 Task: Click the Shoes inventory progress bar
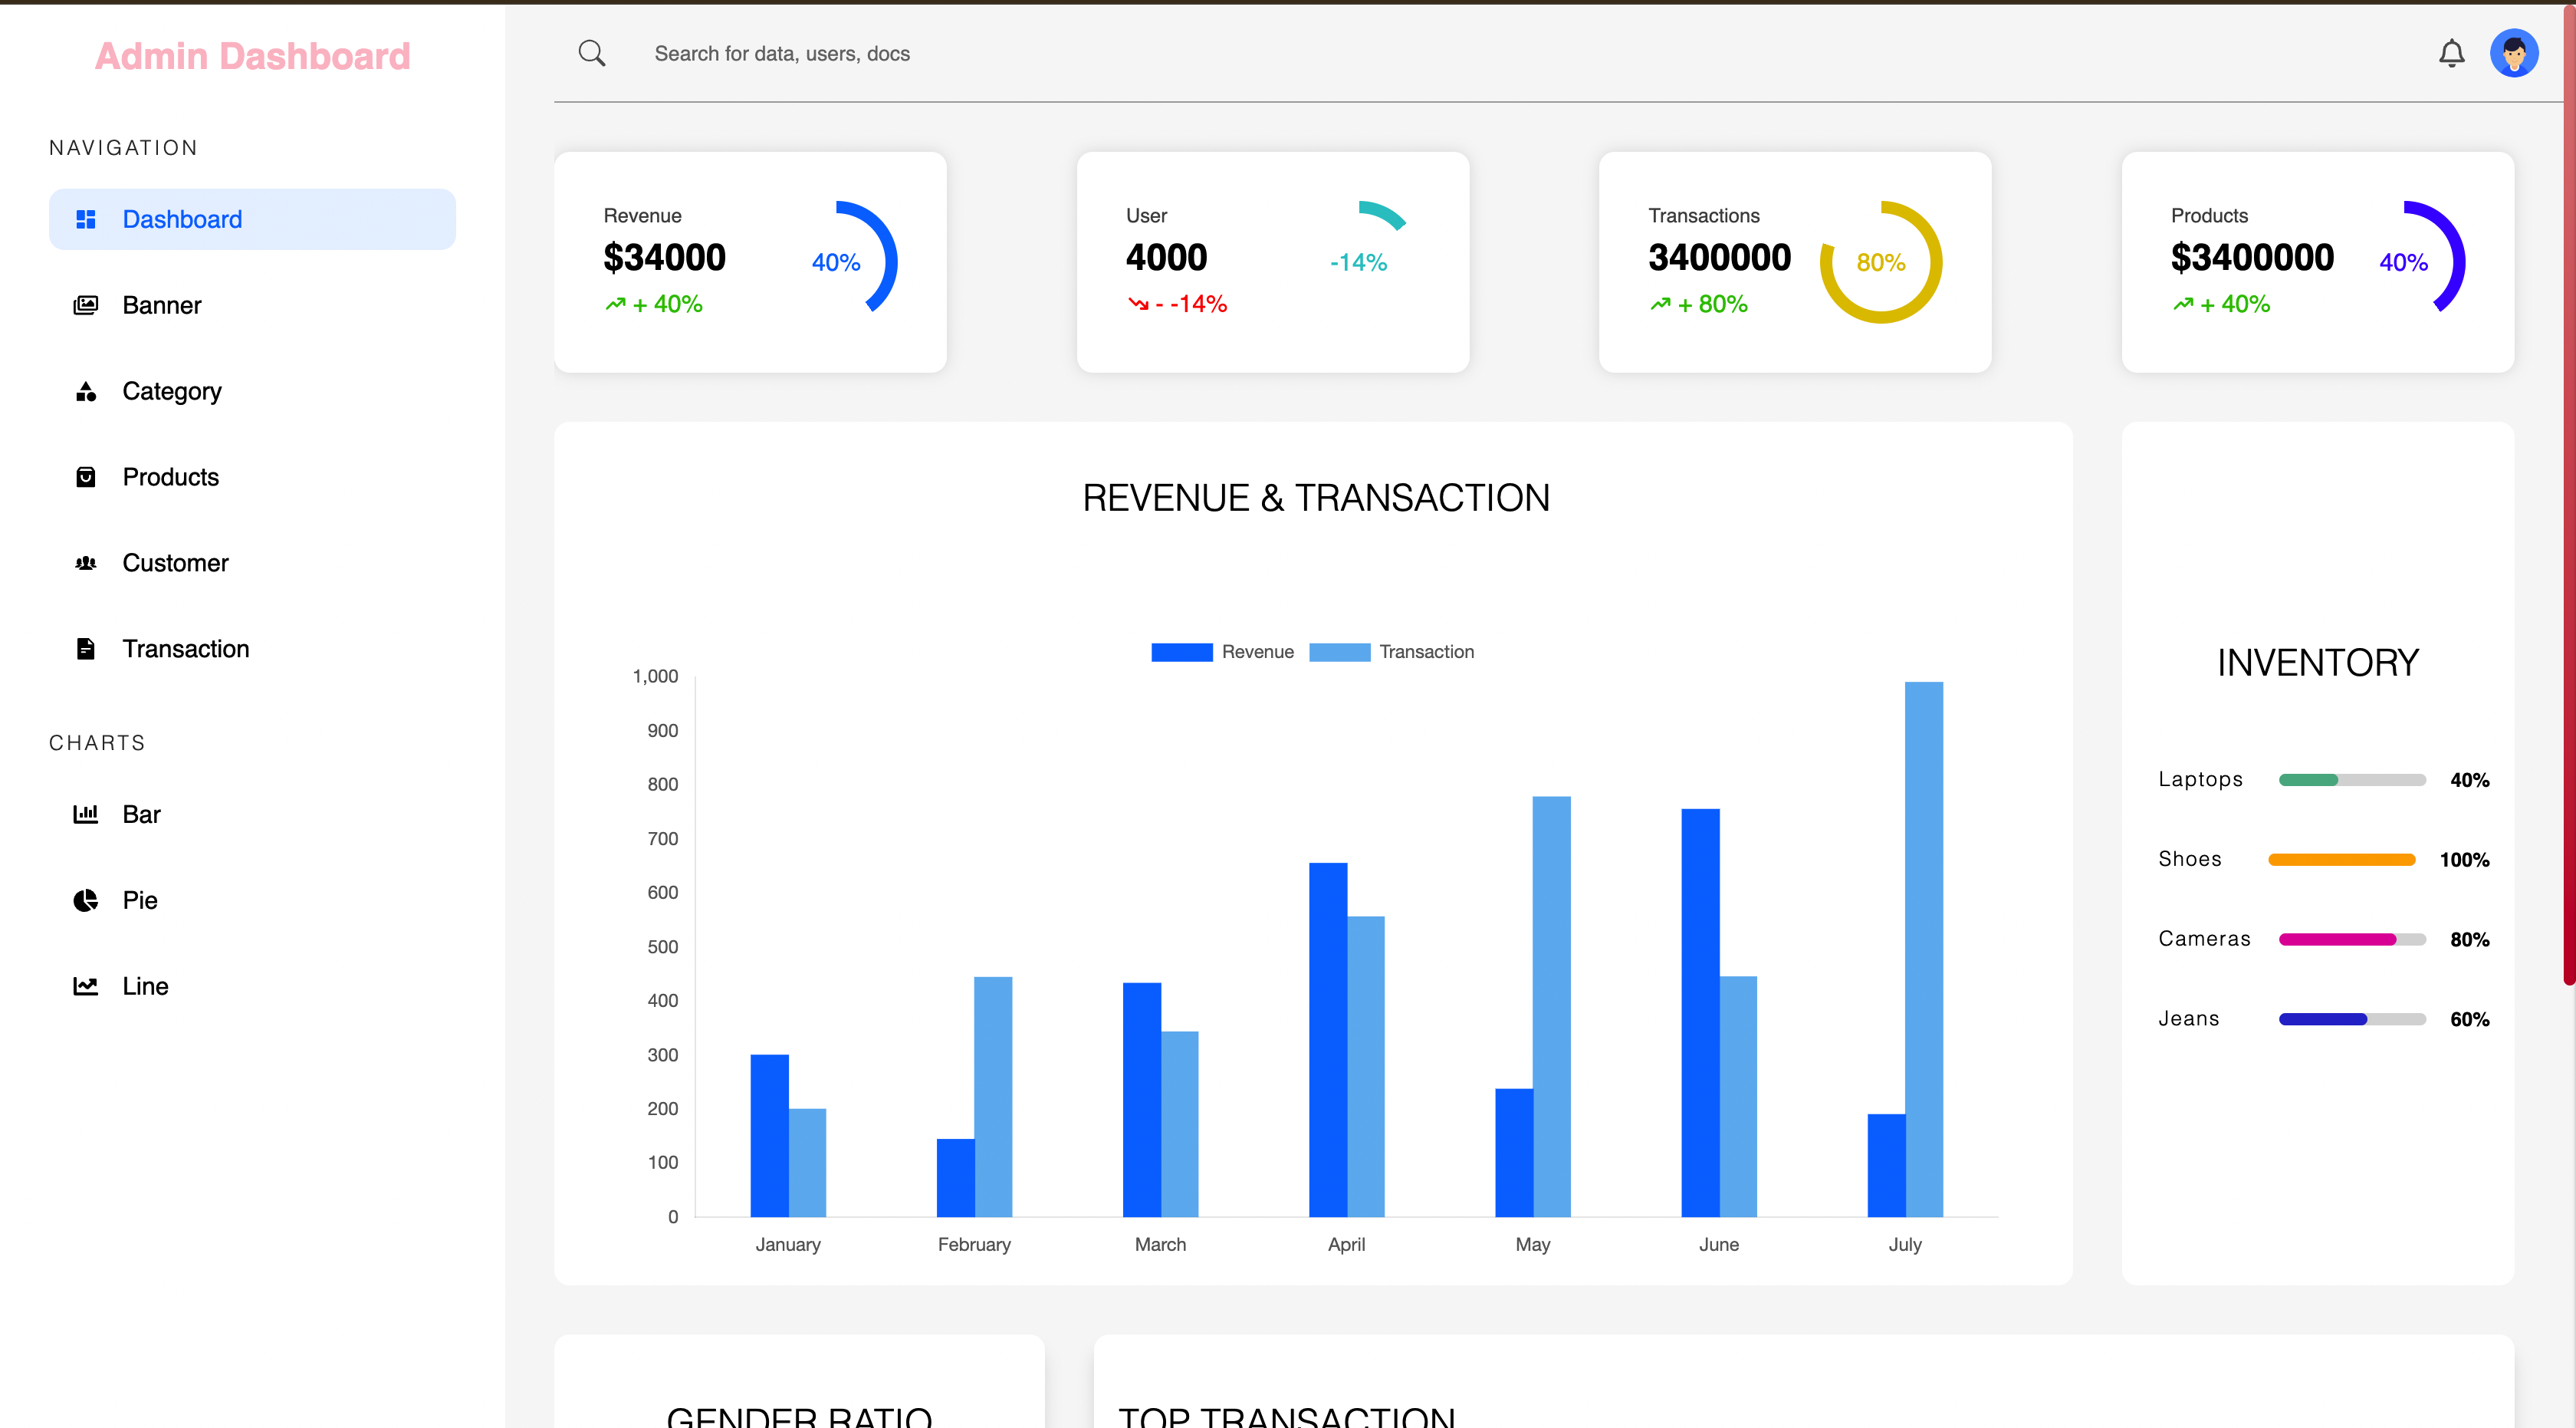pyautogui.click(x=2341, y=860)
